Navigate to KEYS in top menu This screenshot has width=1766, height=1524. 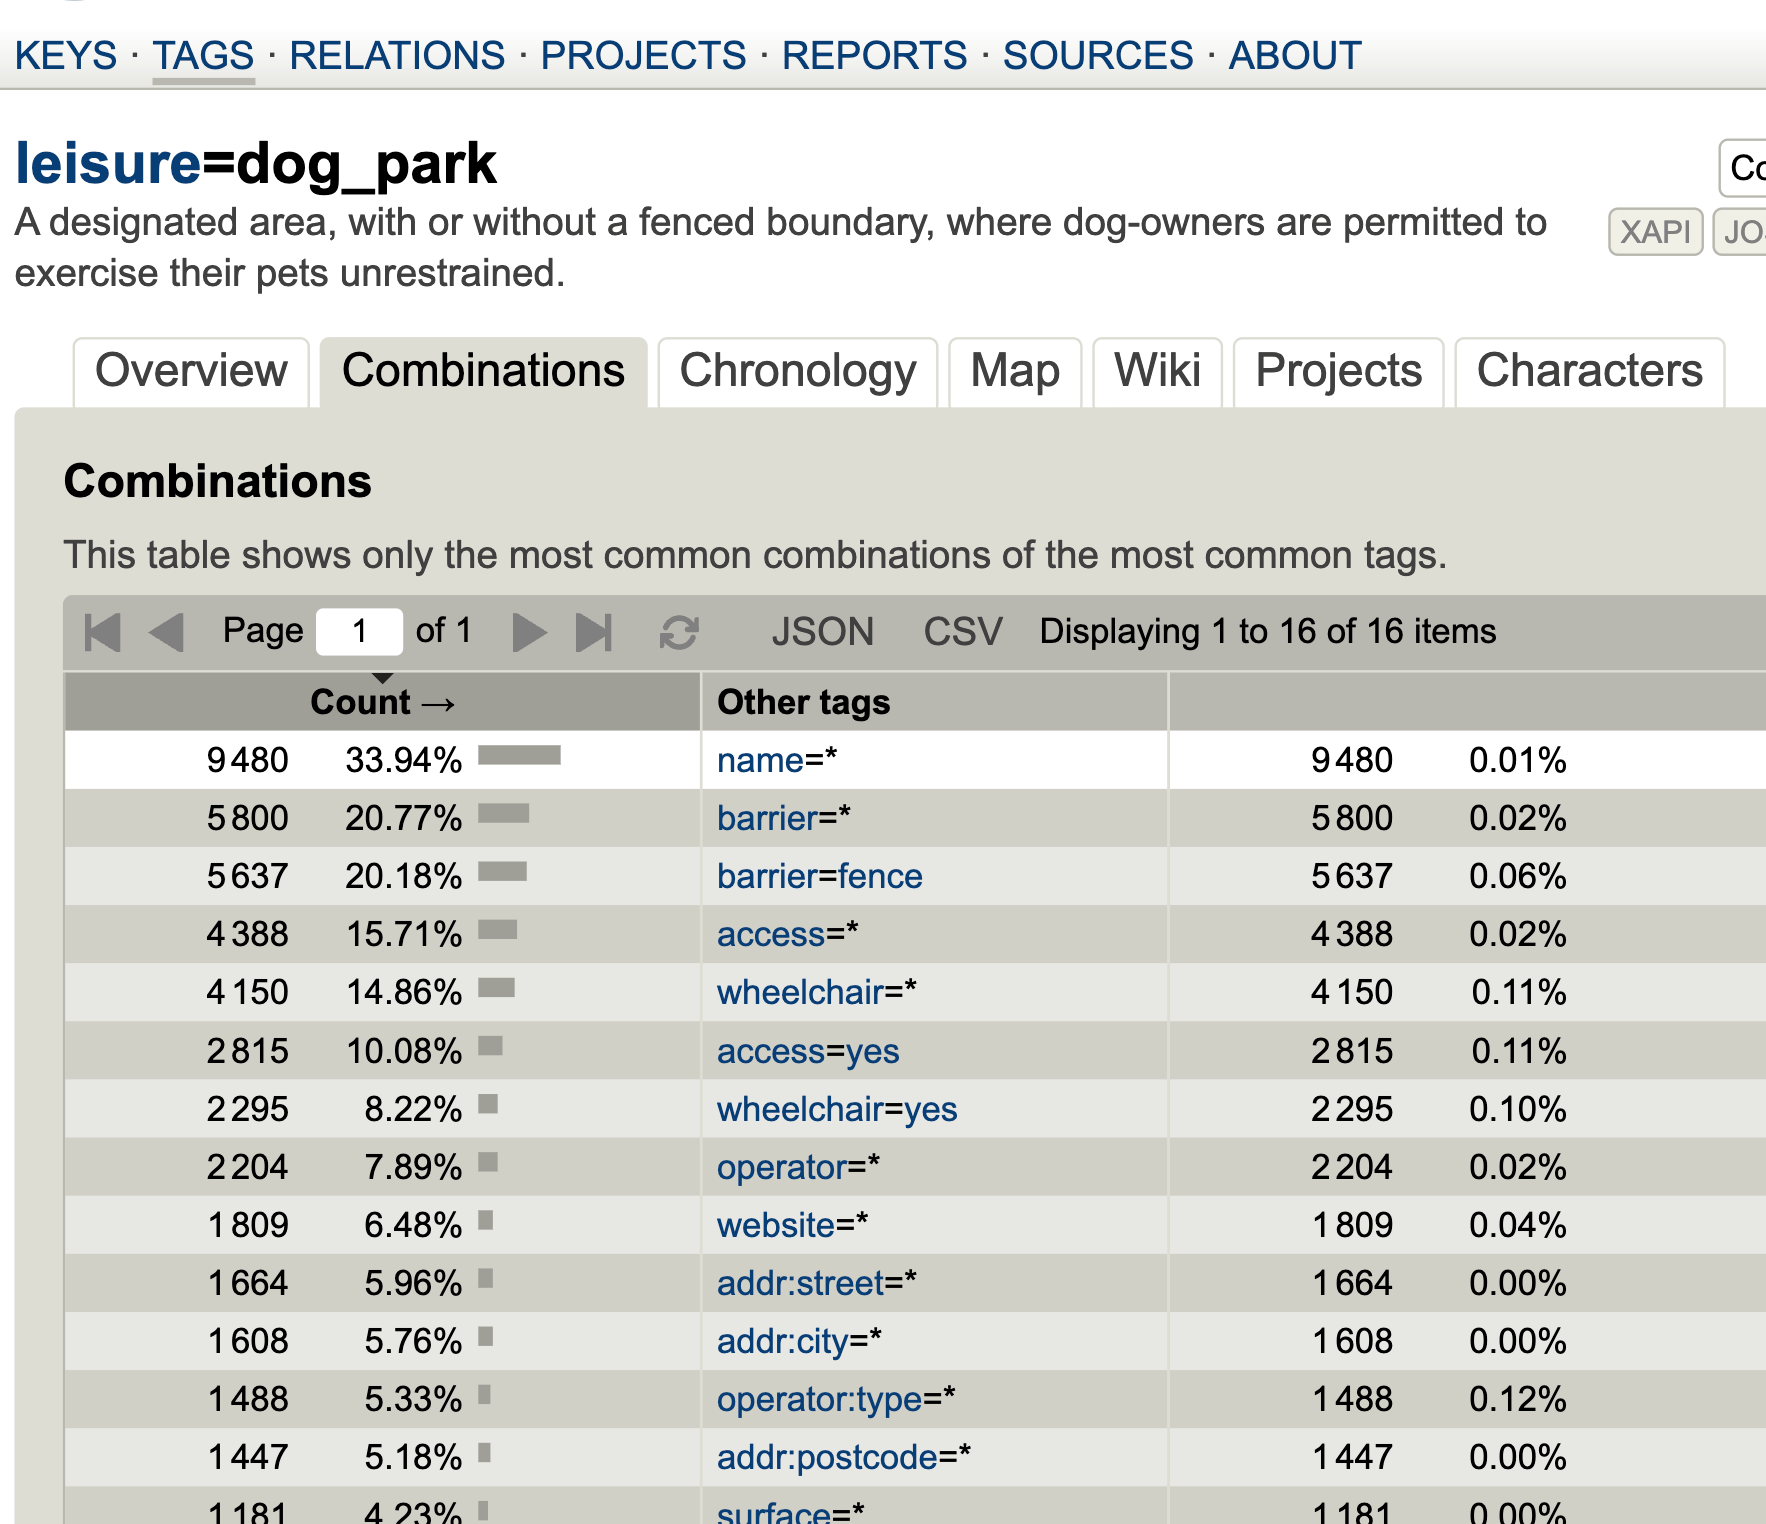point(66,56)
